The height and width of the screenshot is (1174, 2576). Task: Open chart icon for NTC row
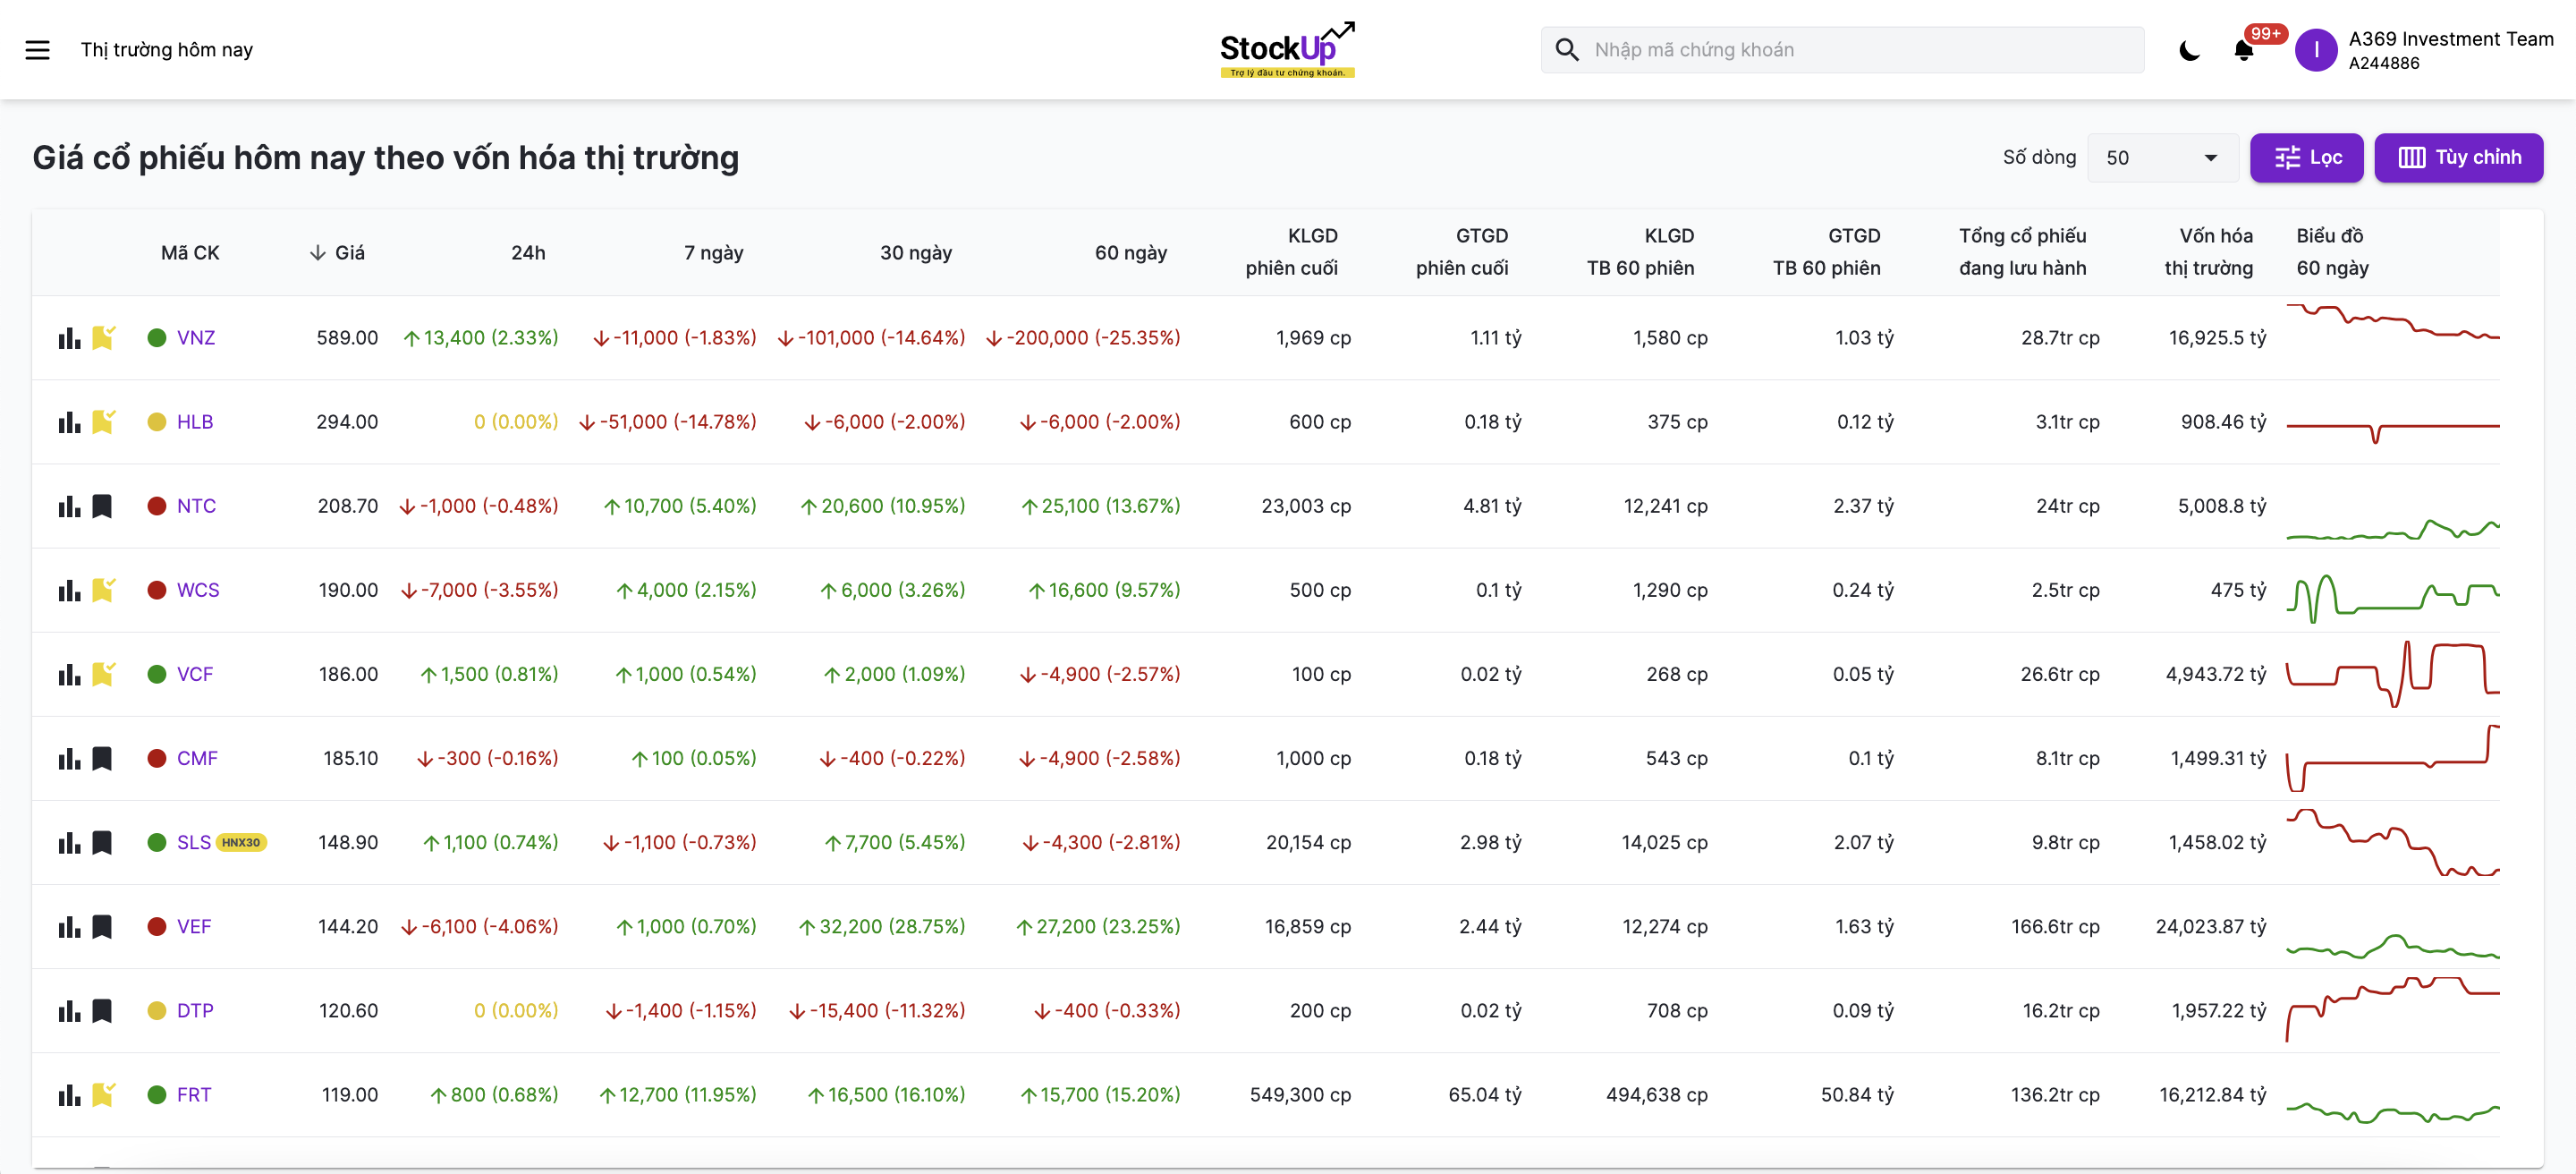[x=69, y=506]
